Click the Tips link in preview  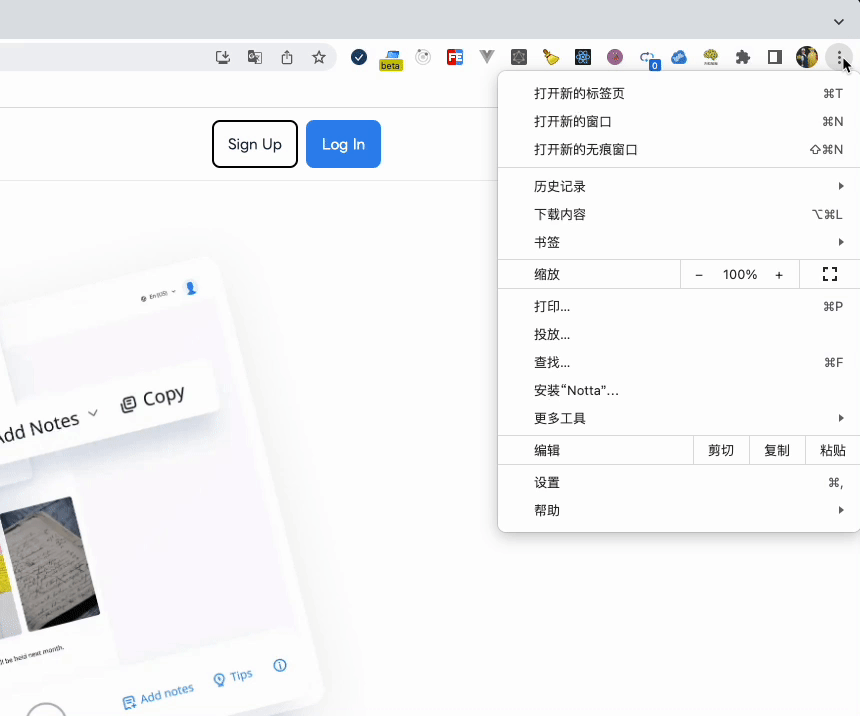click(233, 678)
